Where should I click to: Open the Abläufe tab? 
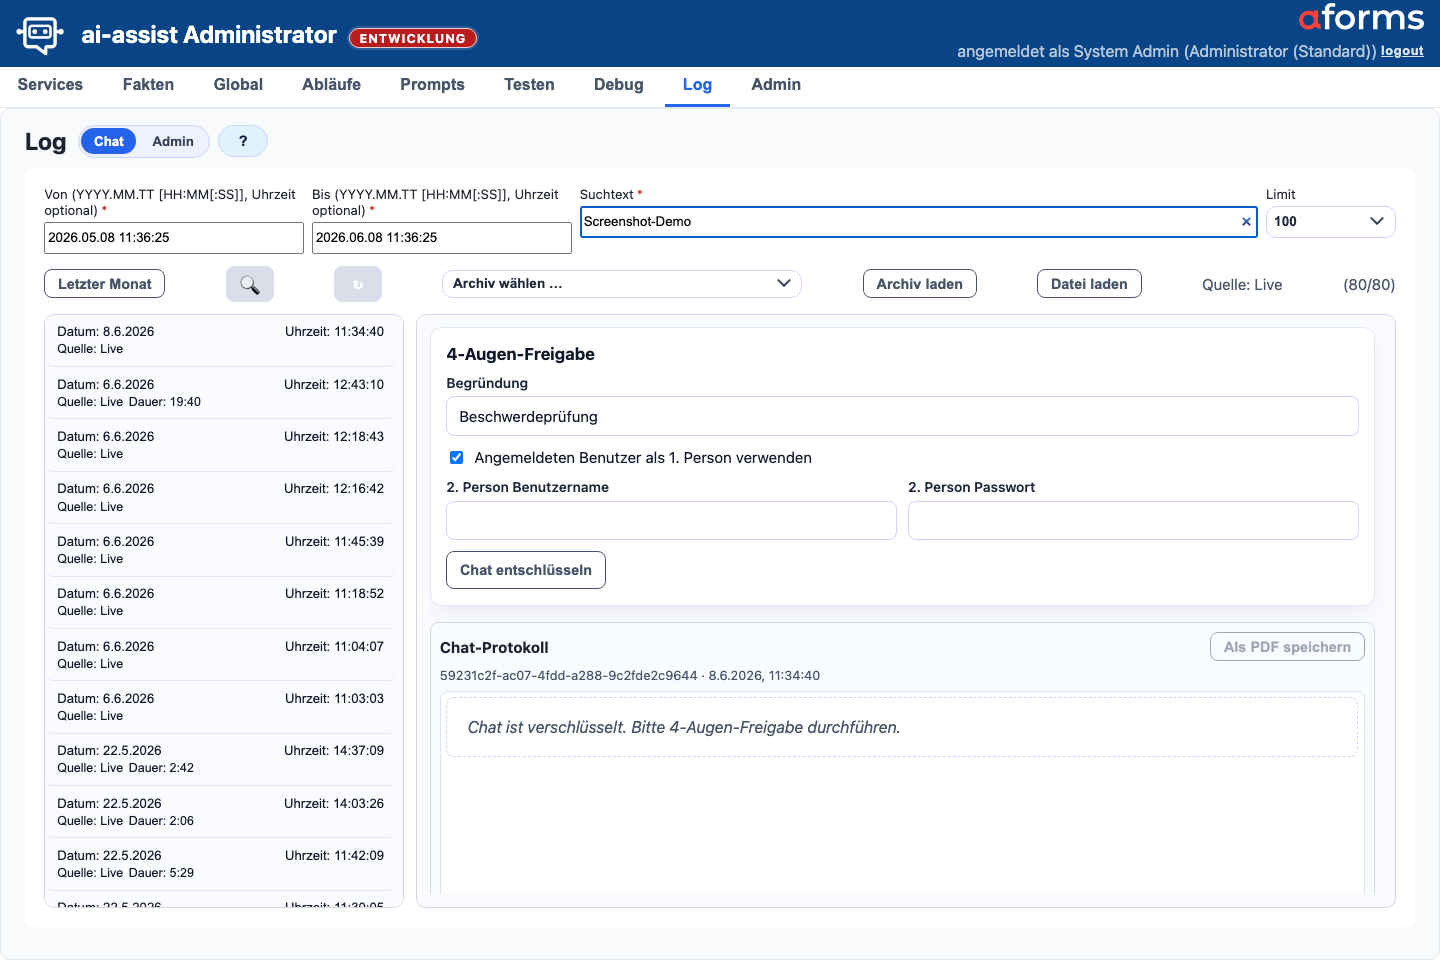tap(331, 85)
